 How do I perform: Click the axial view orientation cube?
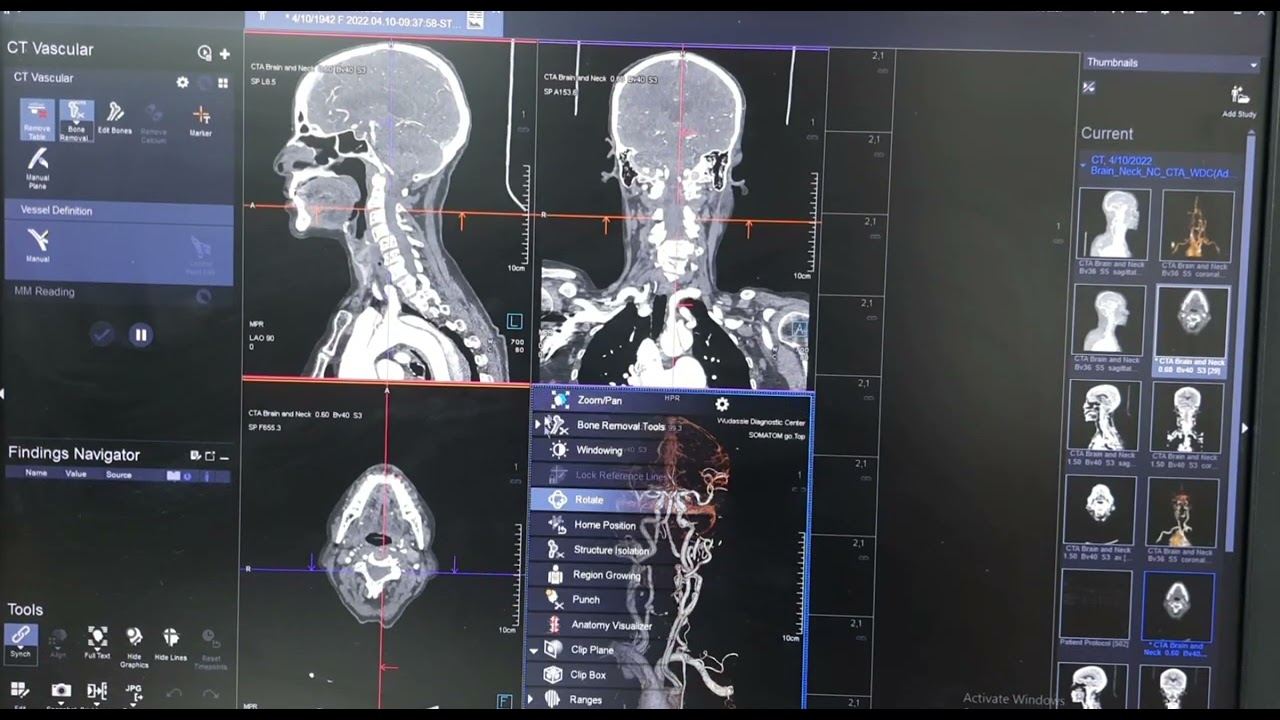coord(505,701)
